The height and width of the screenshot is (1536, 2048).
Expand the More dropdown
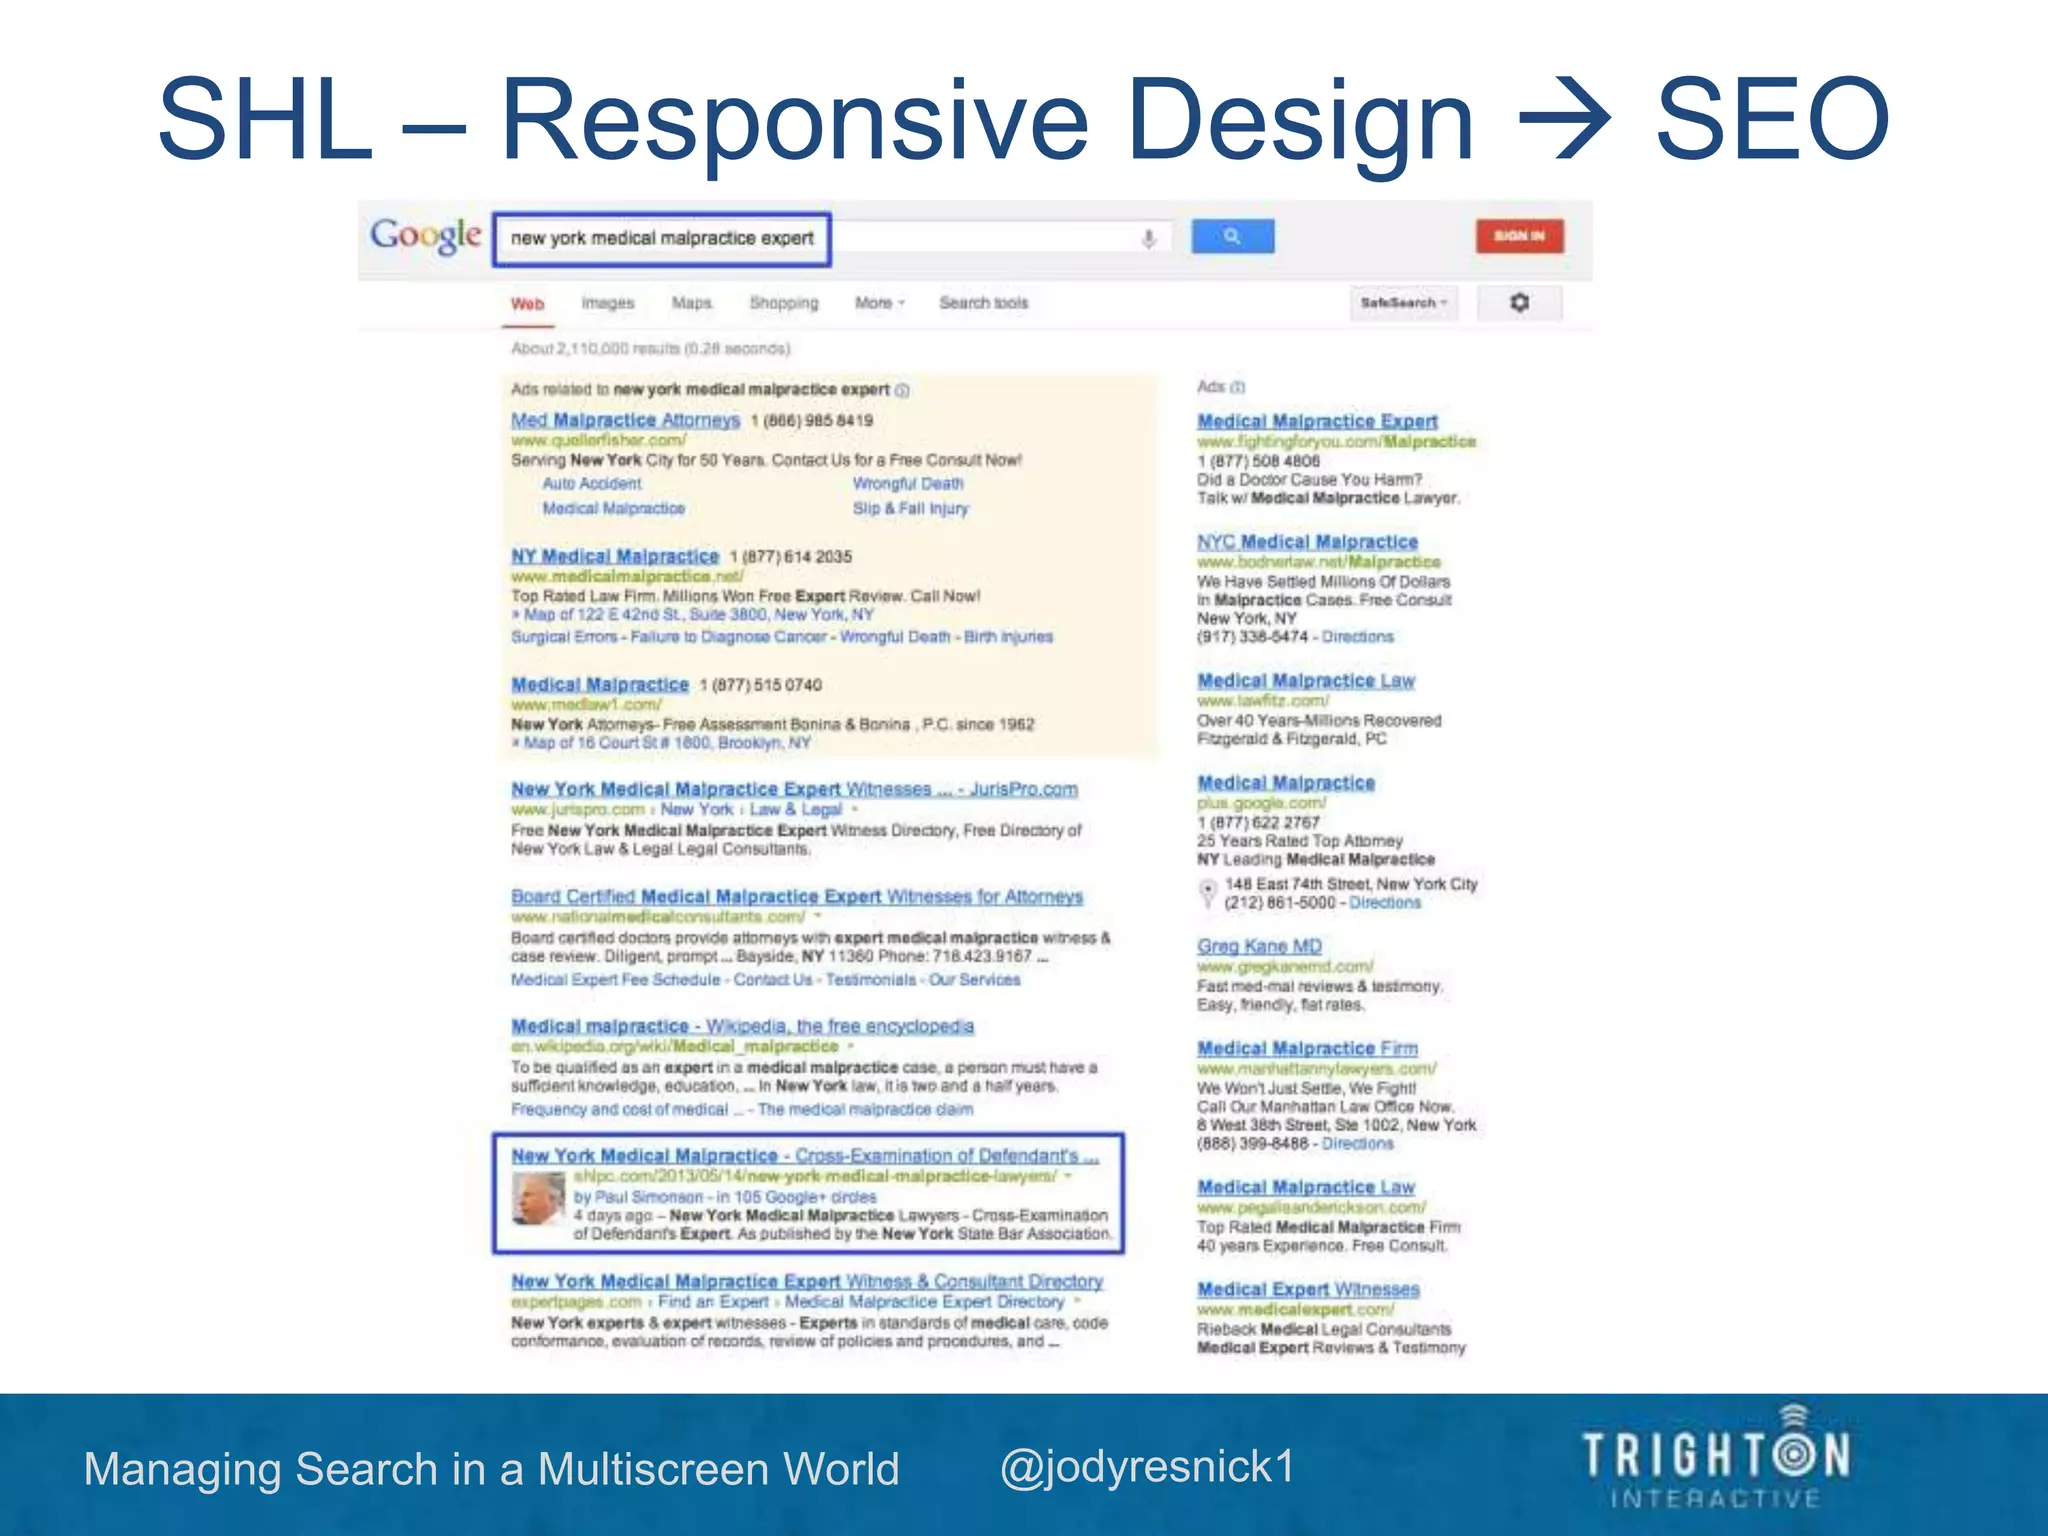879,303
